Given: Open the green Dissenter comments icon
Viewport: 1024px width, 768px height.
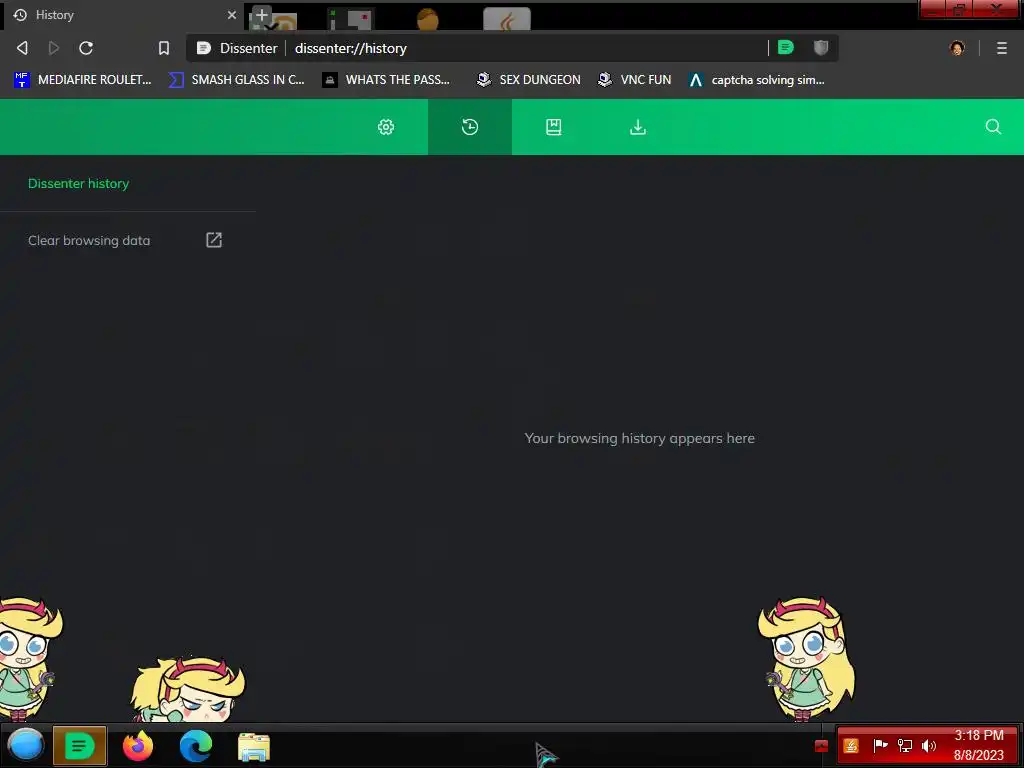Looking at the screenshot, I should coord(786,47).
